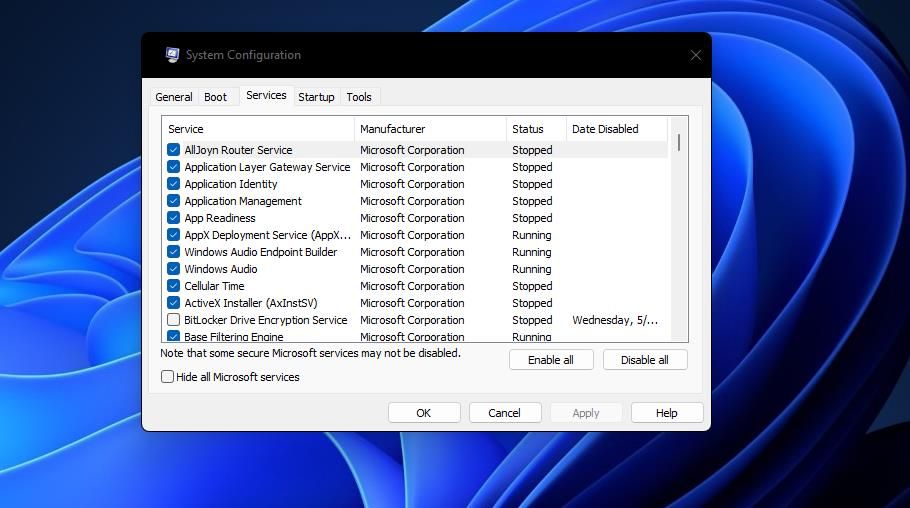Uncheck AppX Deployment Service checkbox
This screenshot has height=508, width=910.
173,235
